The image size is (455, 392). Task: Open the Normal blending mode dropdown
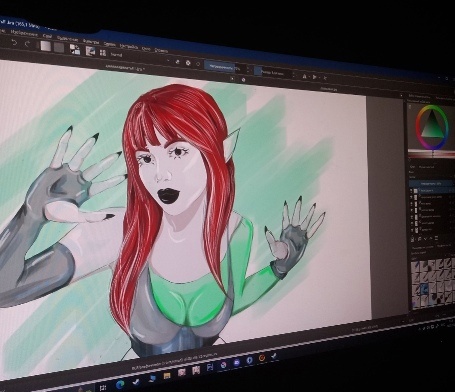pyautogui.click(x=140, y=57)
